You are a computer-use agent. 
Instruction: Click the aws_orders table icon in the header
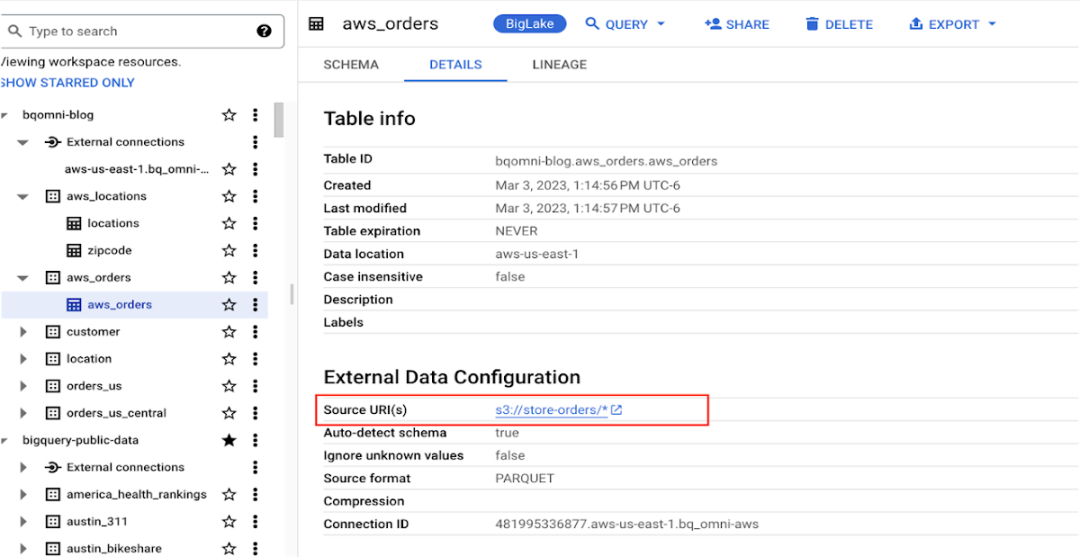click(x=316, y=24)
